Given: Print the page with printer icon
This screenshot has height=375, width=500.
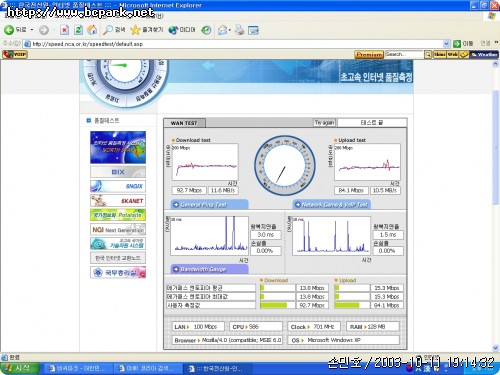Looking at the screenshot, I should (x=239, y=30).
